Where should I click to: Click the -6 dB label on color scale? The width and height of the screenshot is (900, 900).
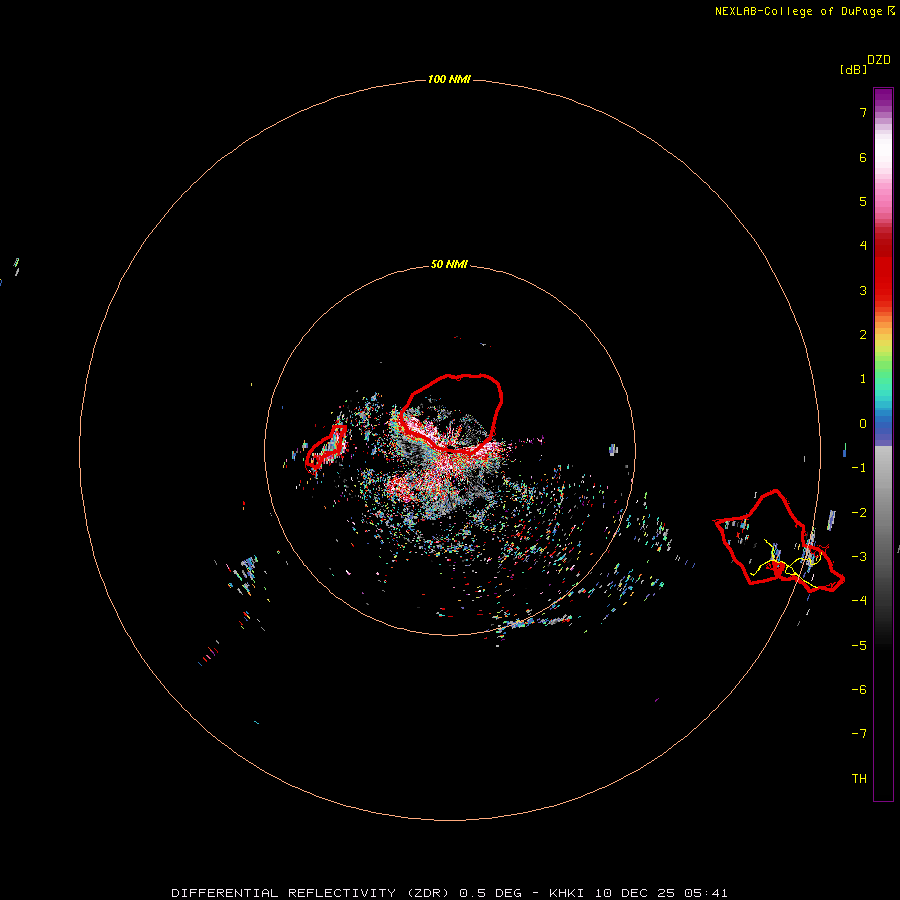pyautogui.click(x=859, y=690)
